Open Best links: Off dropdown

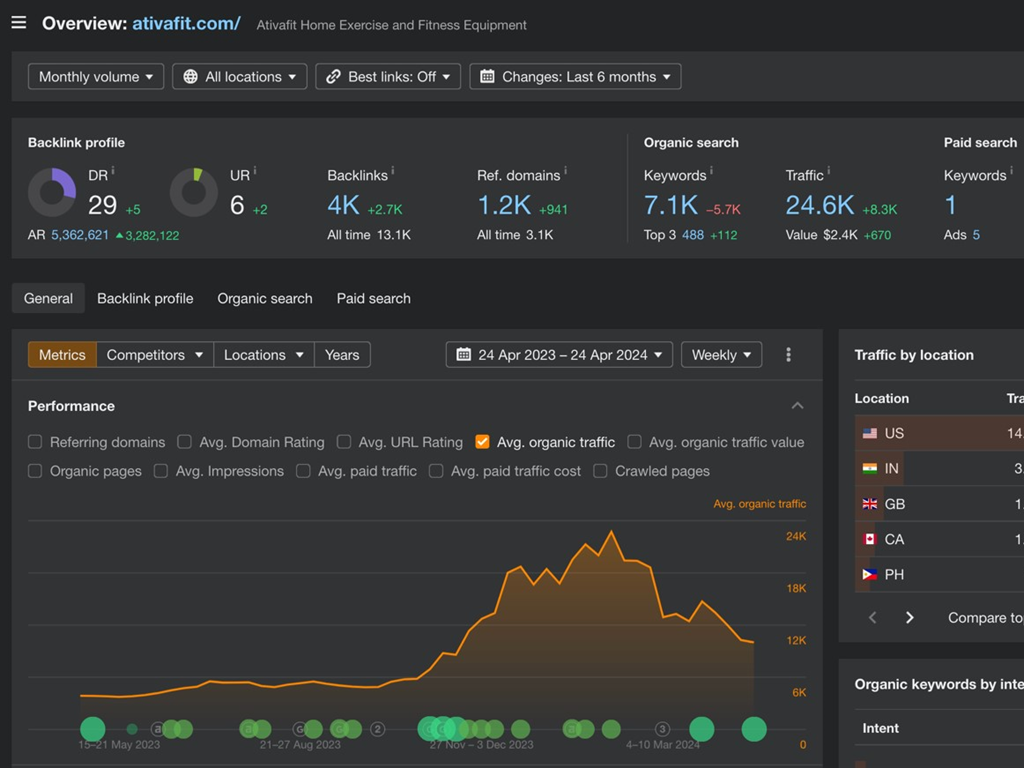388,76
